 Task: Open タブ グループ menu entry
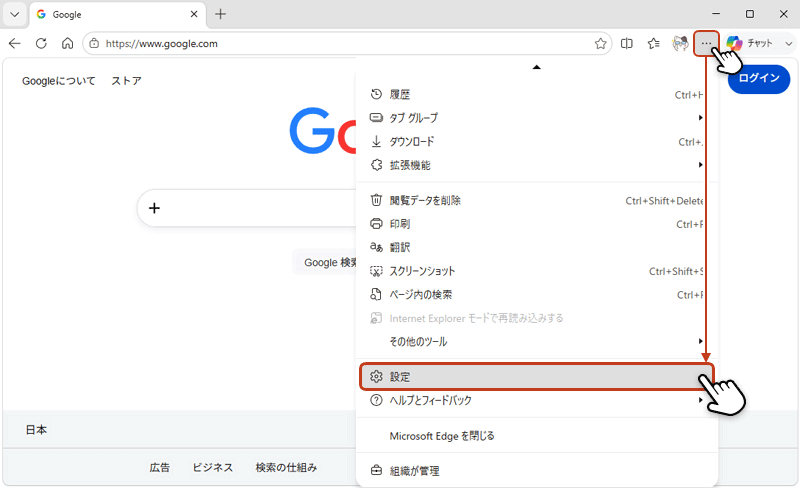point(537,118)
